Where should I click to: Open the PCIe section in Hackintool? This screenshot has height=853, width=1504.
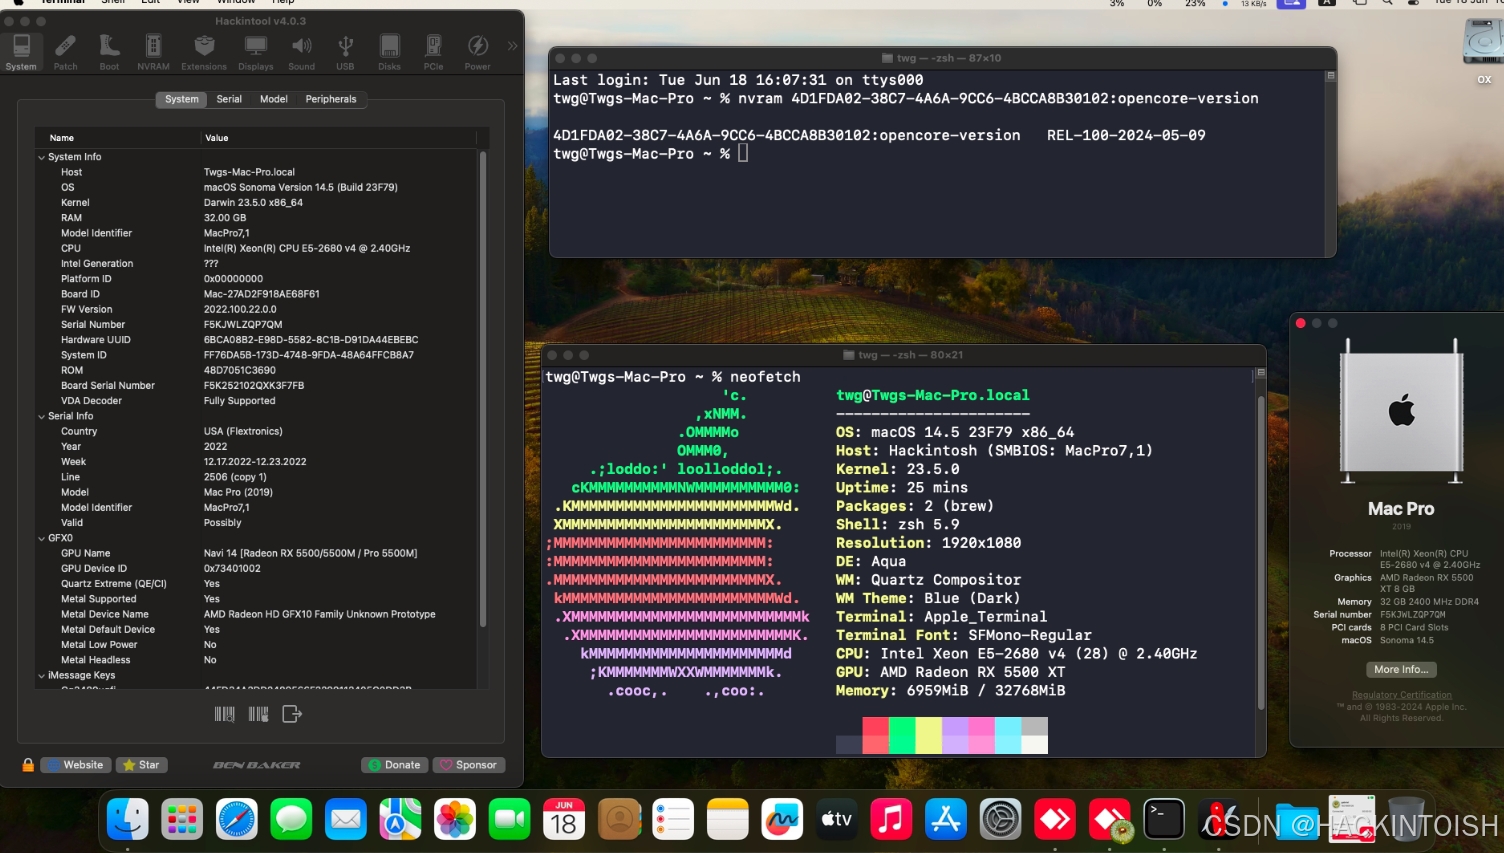(x=433, y=52)
